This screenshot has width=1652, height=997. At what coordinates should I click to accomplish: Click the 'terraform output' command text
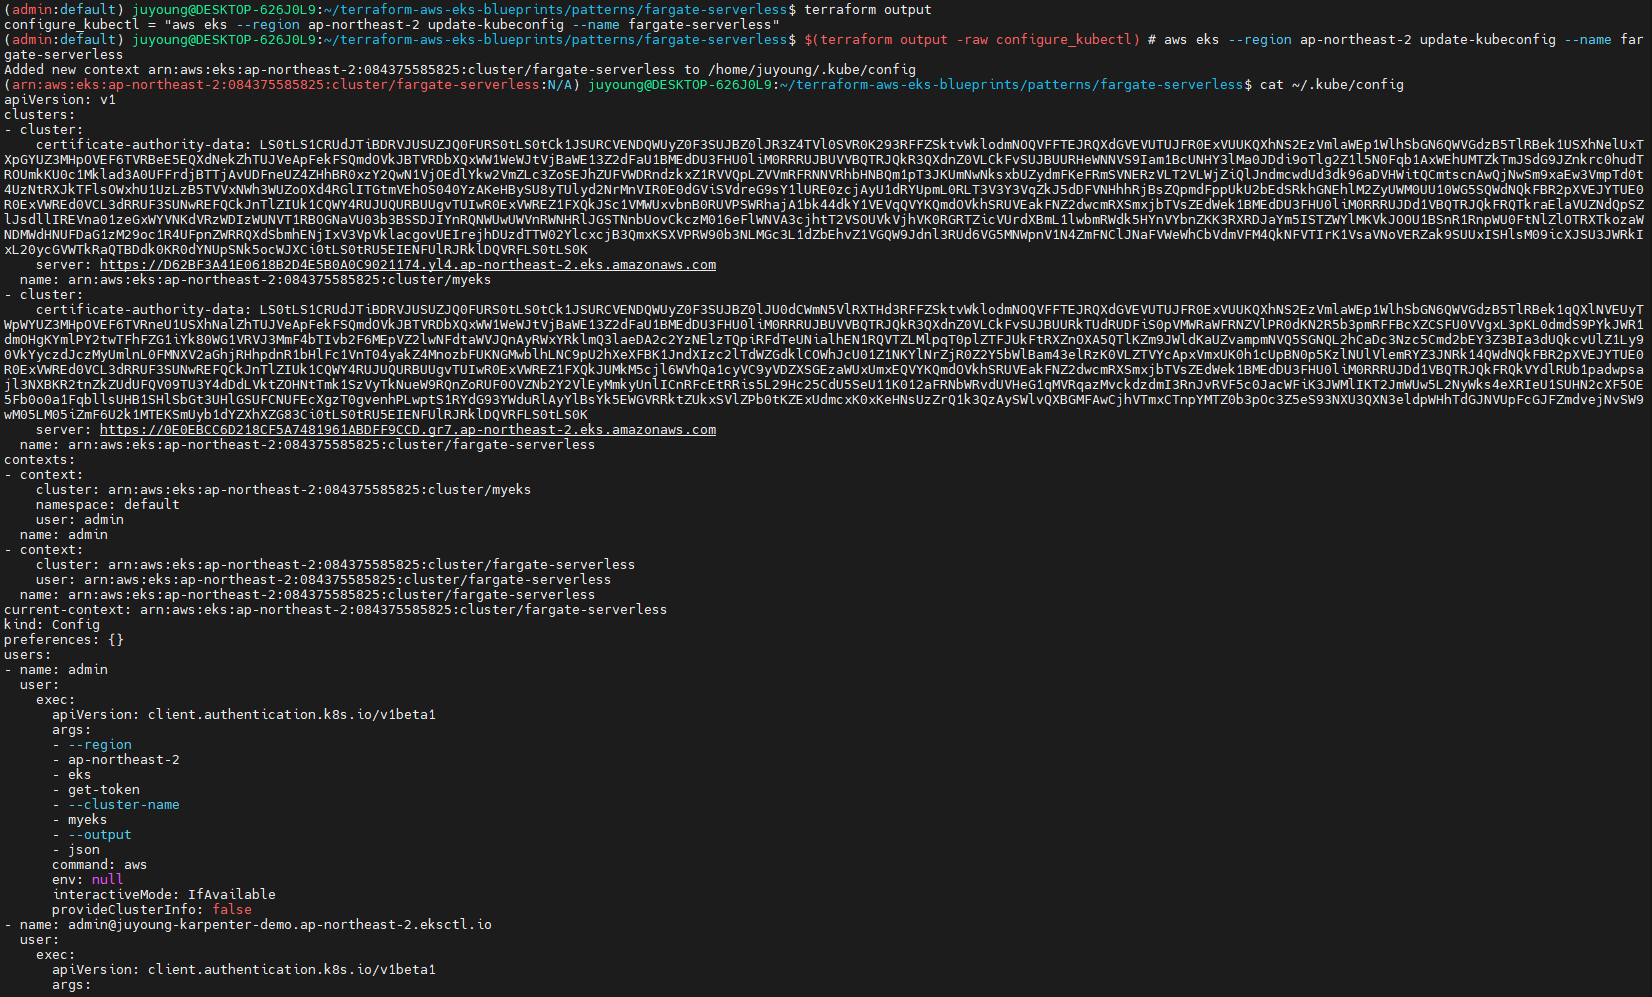868,10
